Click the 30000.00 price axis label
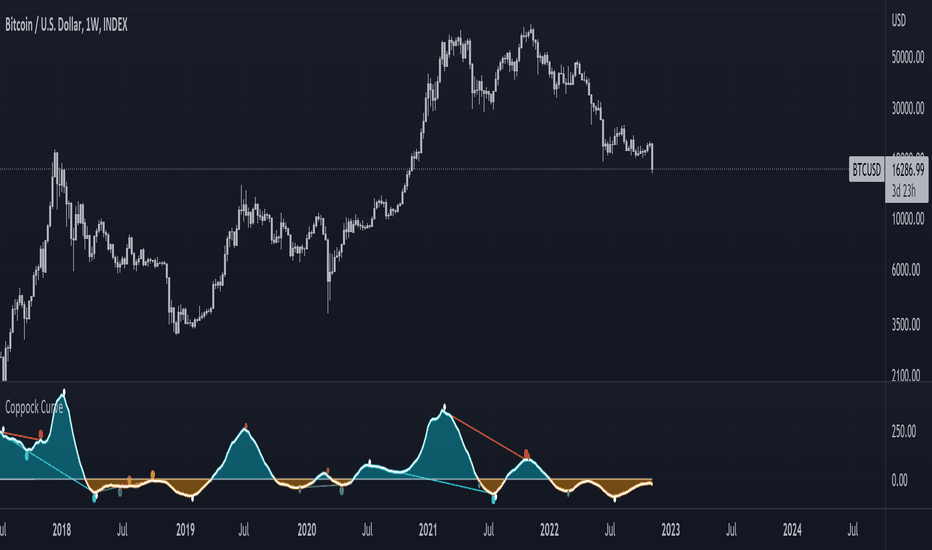This screenshot has height=550, width=932. tap(908, 108)
